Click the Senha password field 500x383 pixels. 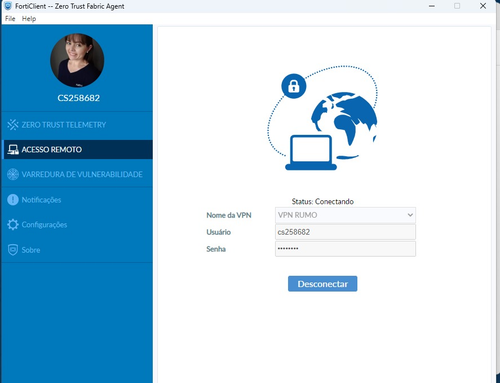(x=345, y=249)
